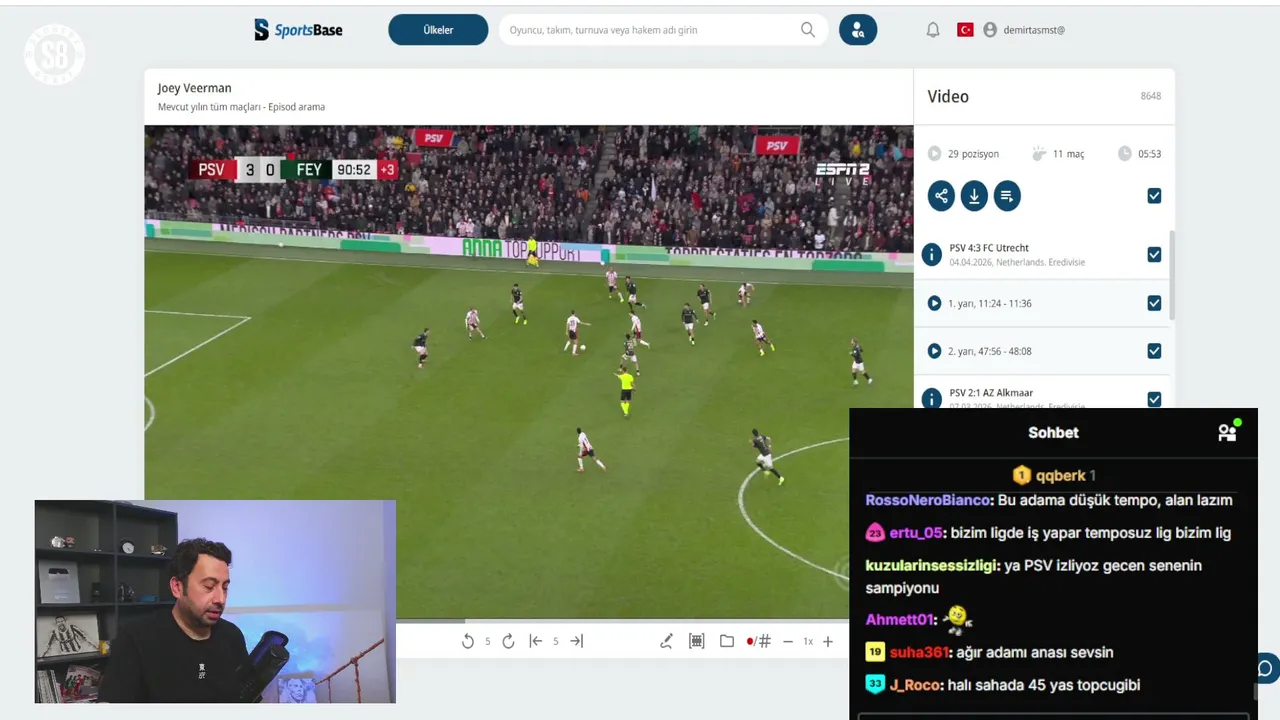1280x720 pixels.
Task: Uncheck the 1. yarı 11:24 - 11:36 clip
Action: tap(1154, 303)
